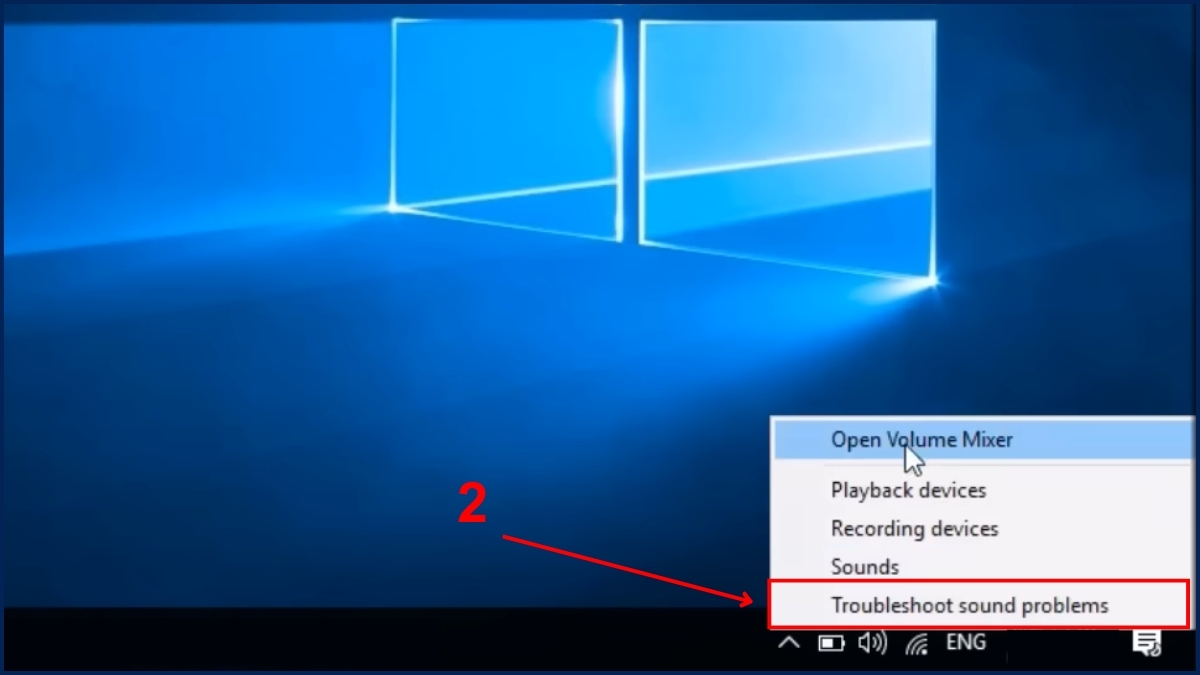Open the "Sounds" menu entry
Screen dimensions: 1200x675
pyautogui.click(x=864, y=566)
